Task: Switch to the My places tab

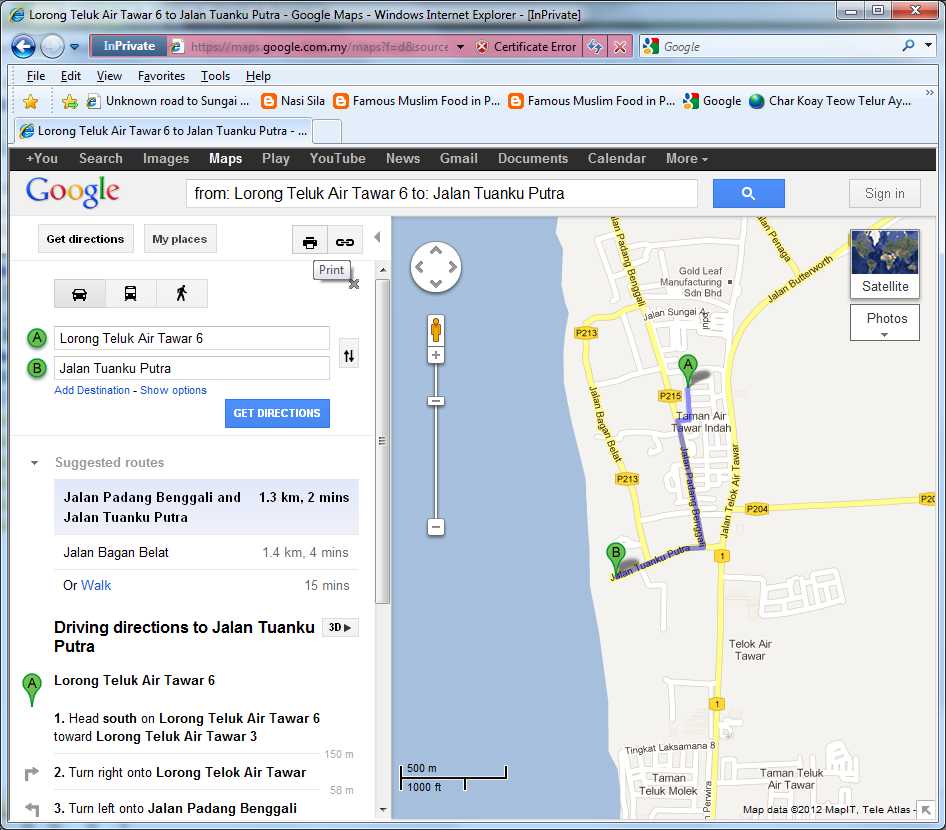Action: point(180,238)
